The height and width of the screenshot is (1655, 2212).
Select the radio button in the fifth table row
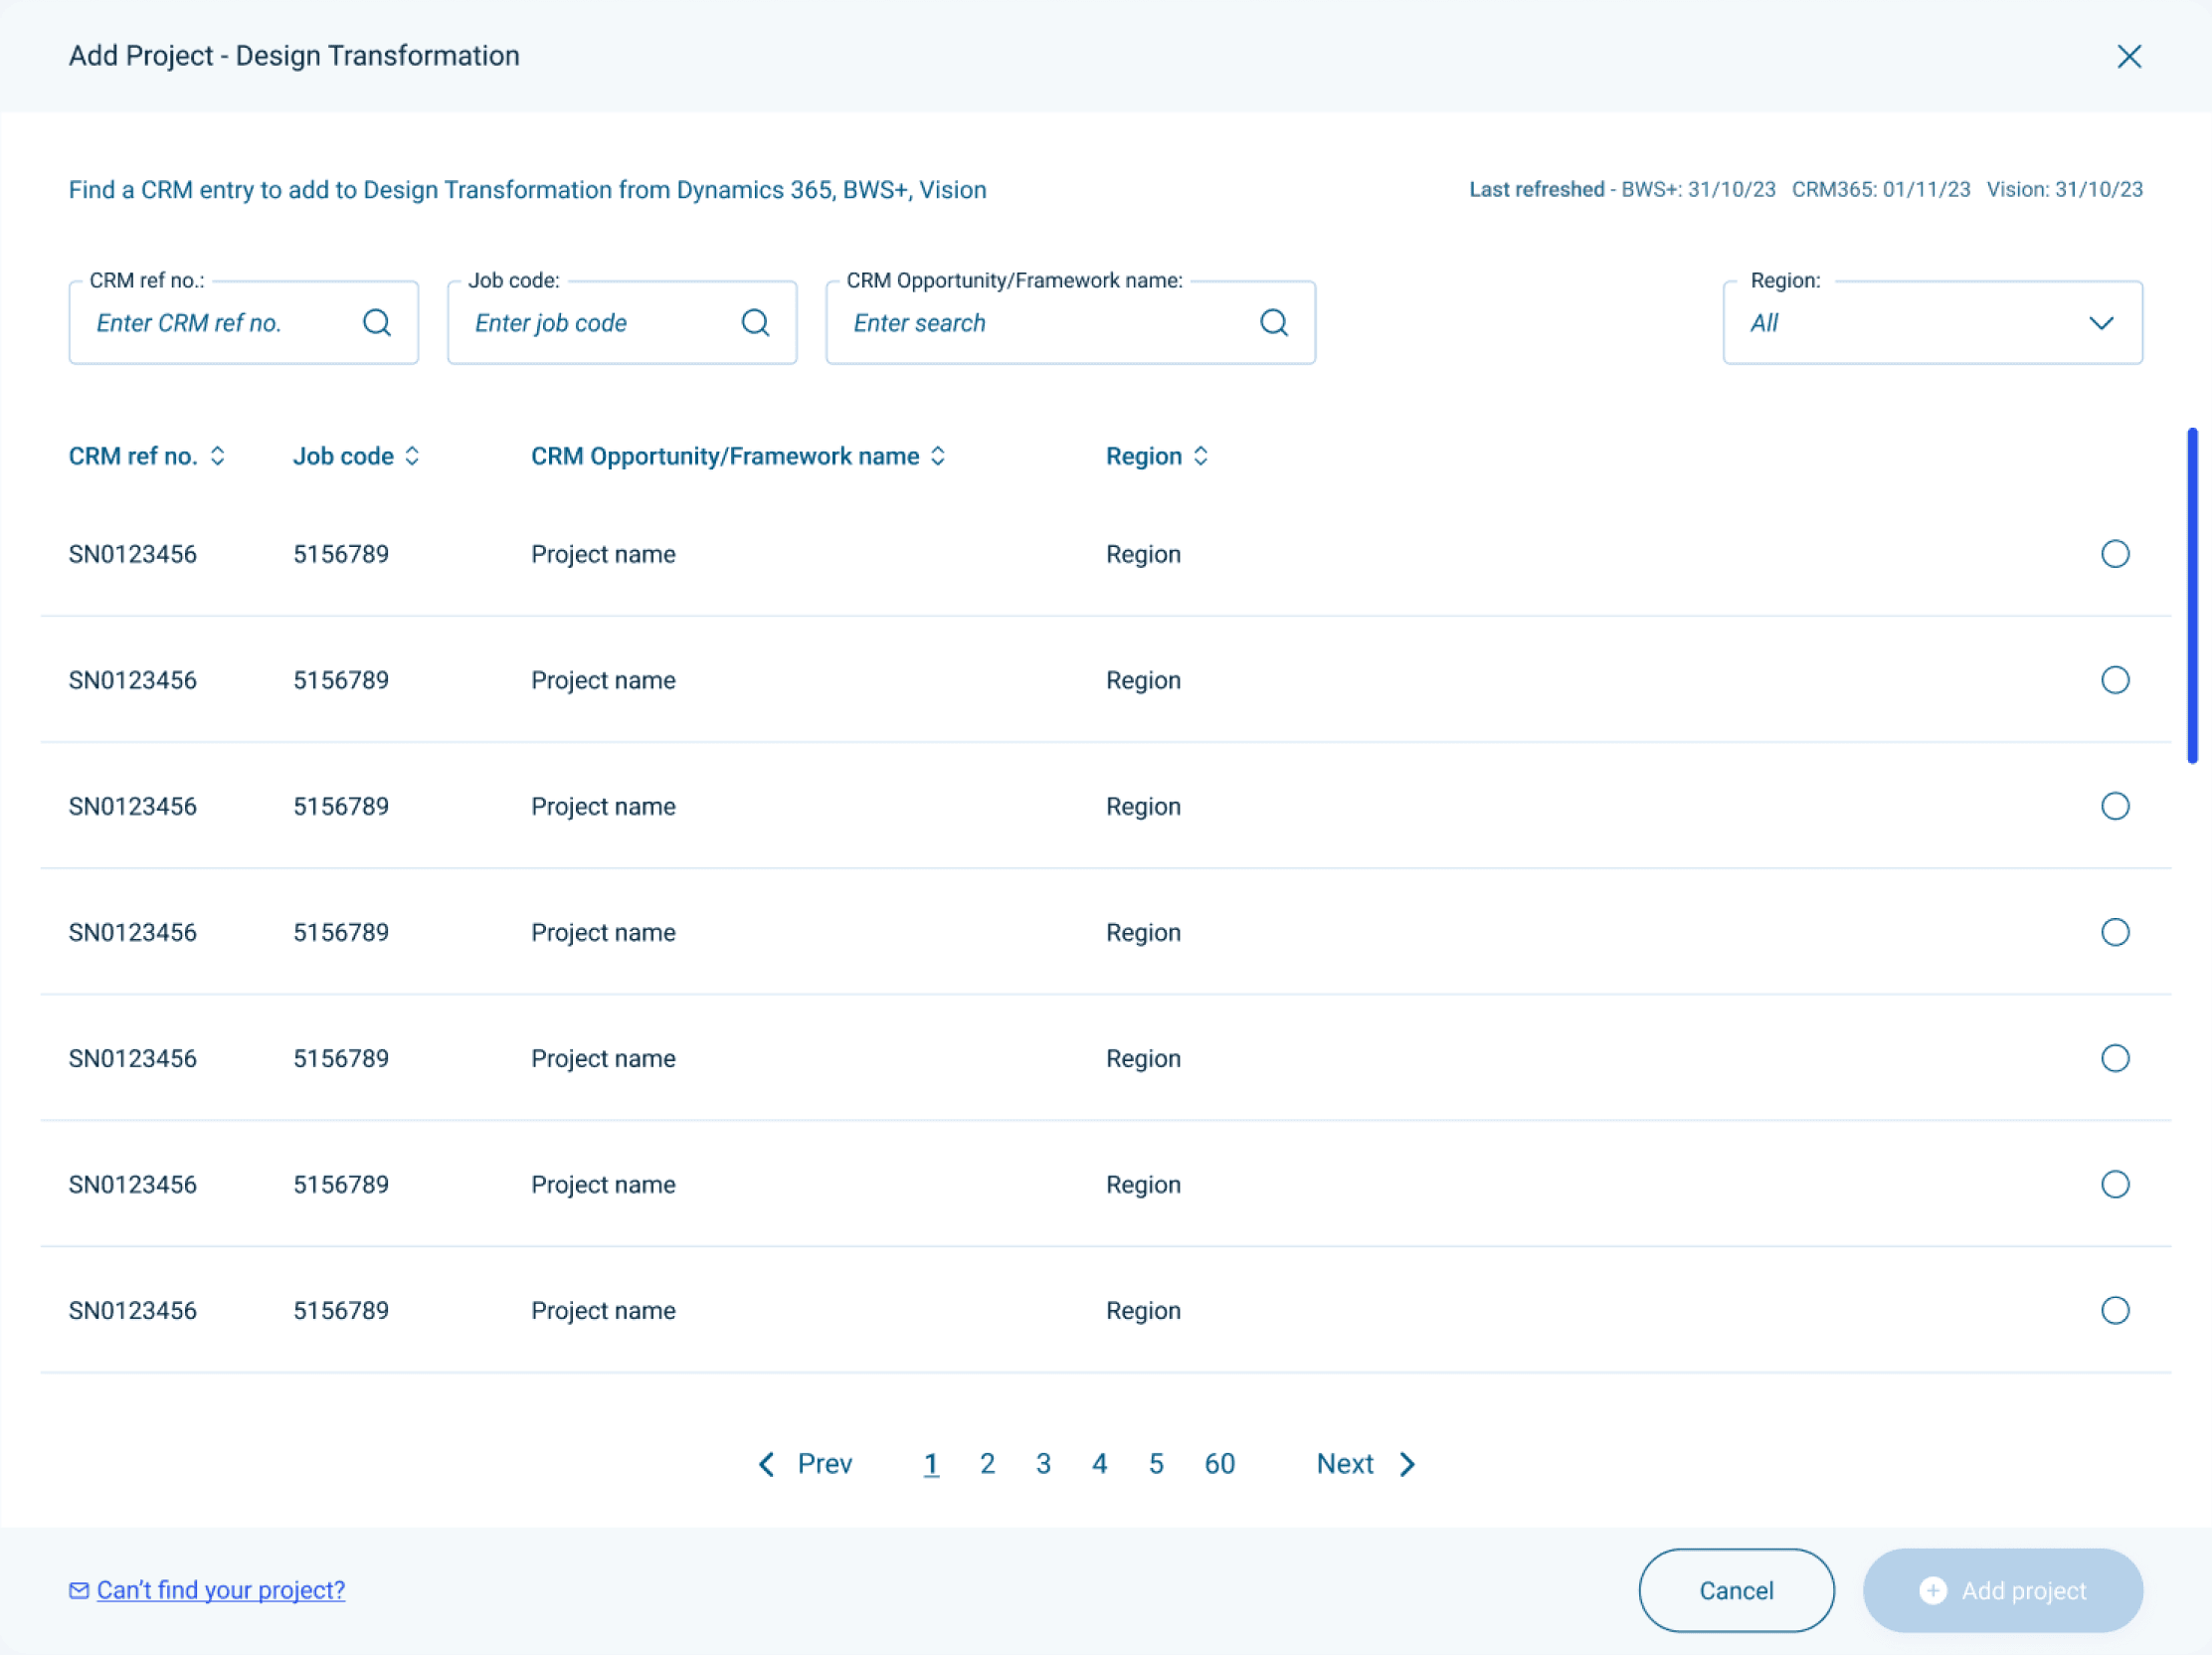tap(2115, 1058)
